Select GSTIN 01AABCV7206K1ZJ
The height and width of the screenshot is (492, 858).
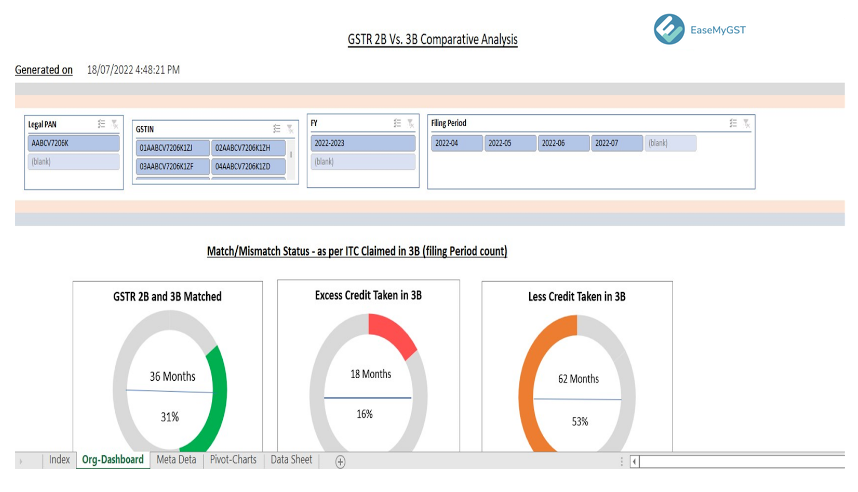[173, 148]
